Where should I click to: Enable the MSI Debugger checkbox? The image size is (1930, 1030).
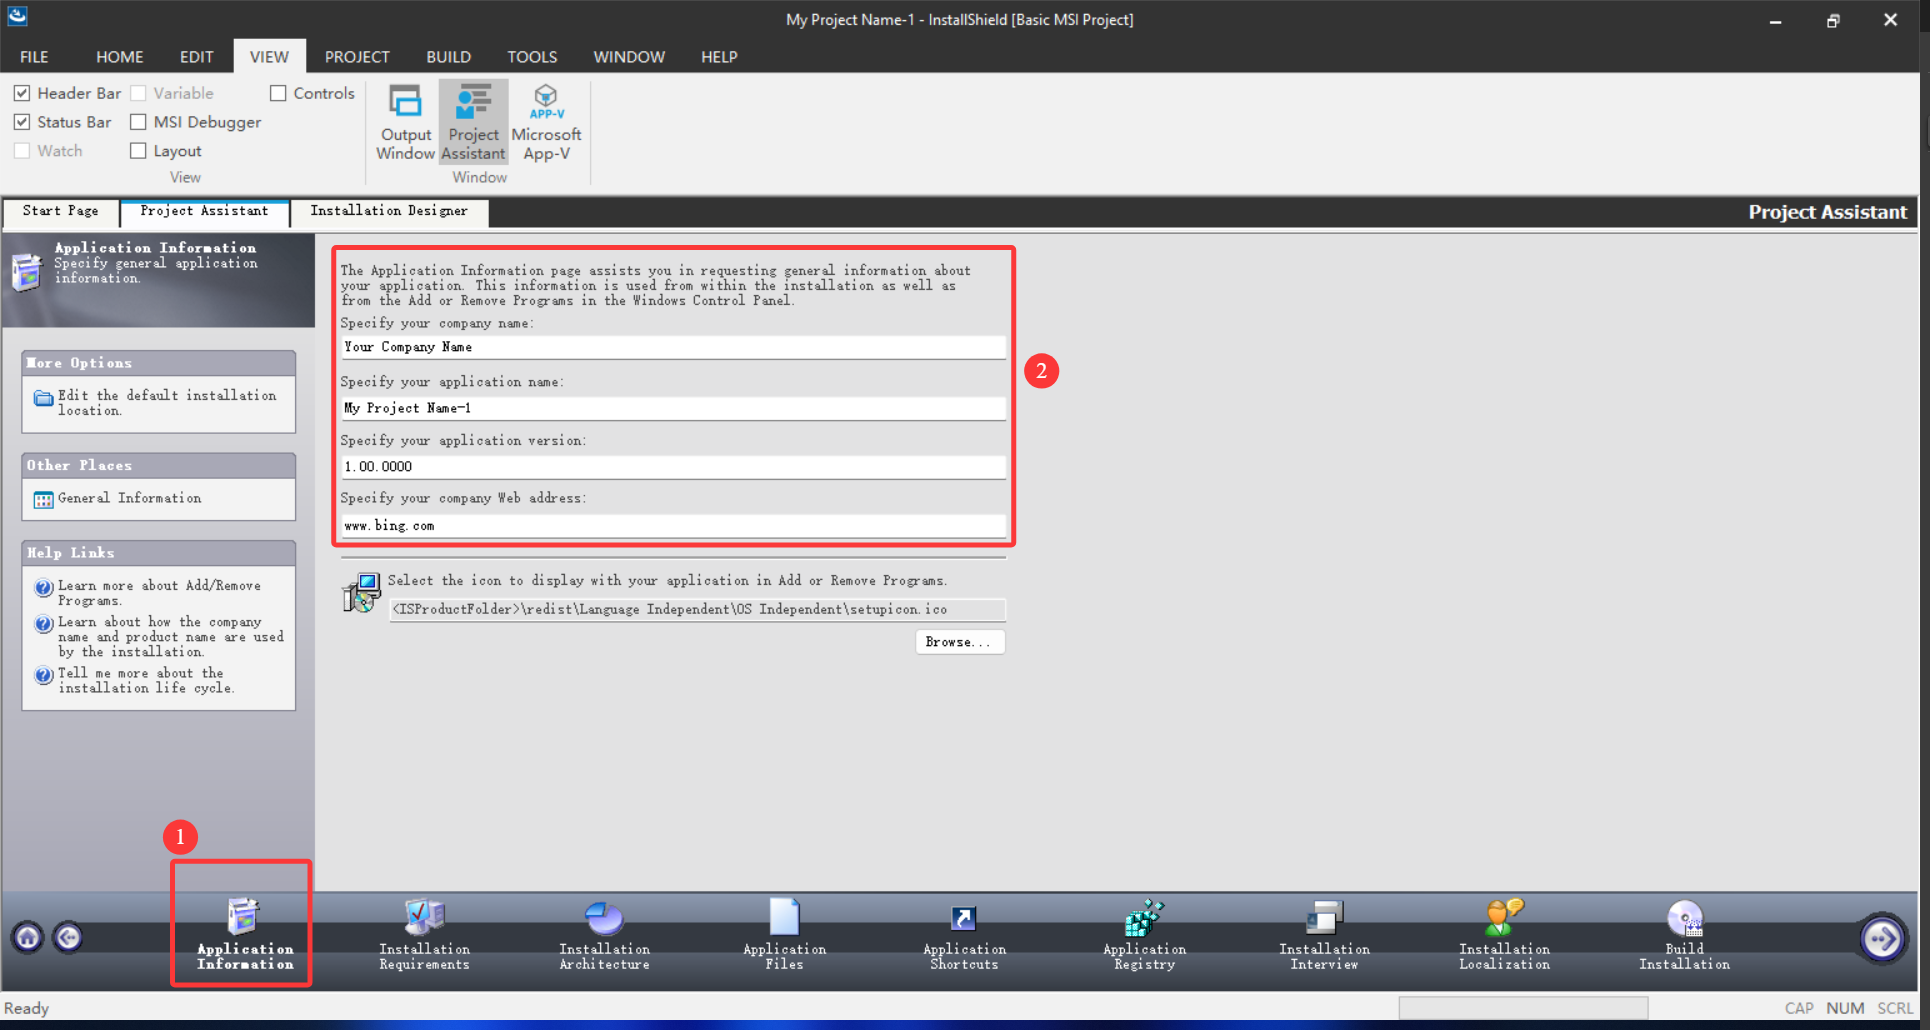coord(138,122)
